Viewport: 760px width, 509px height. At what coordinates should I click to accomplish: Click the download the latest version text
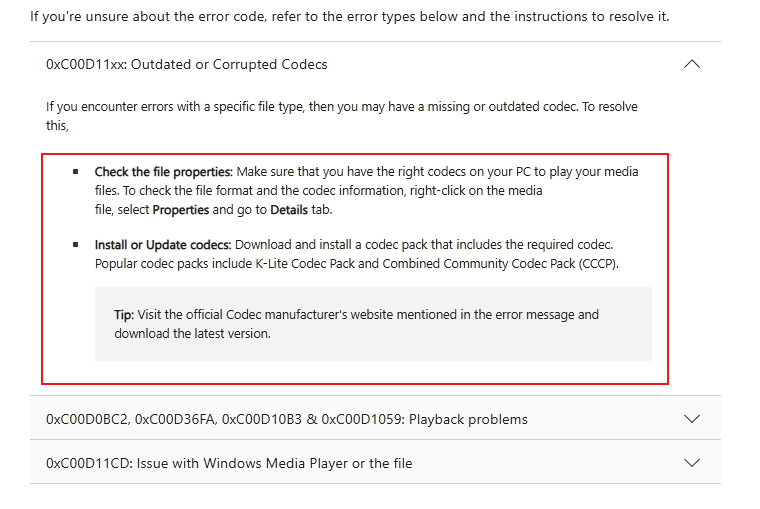[192, 334]
